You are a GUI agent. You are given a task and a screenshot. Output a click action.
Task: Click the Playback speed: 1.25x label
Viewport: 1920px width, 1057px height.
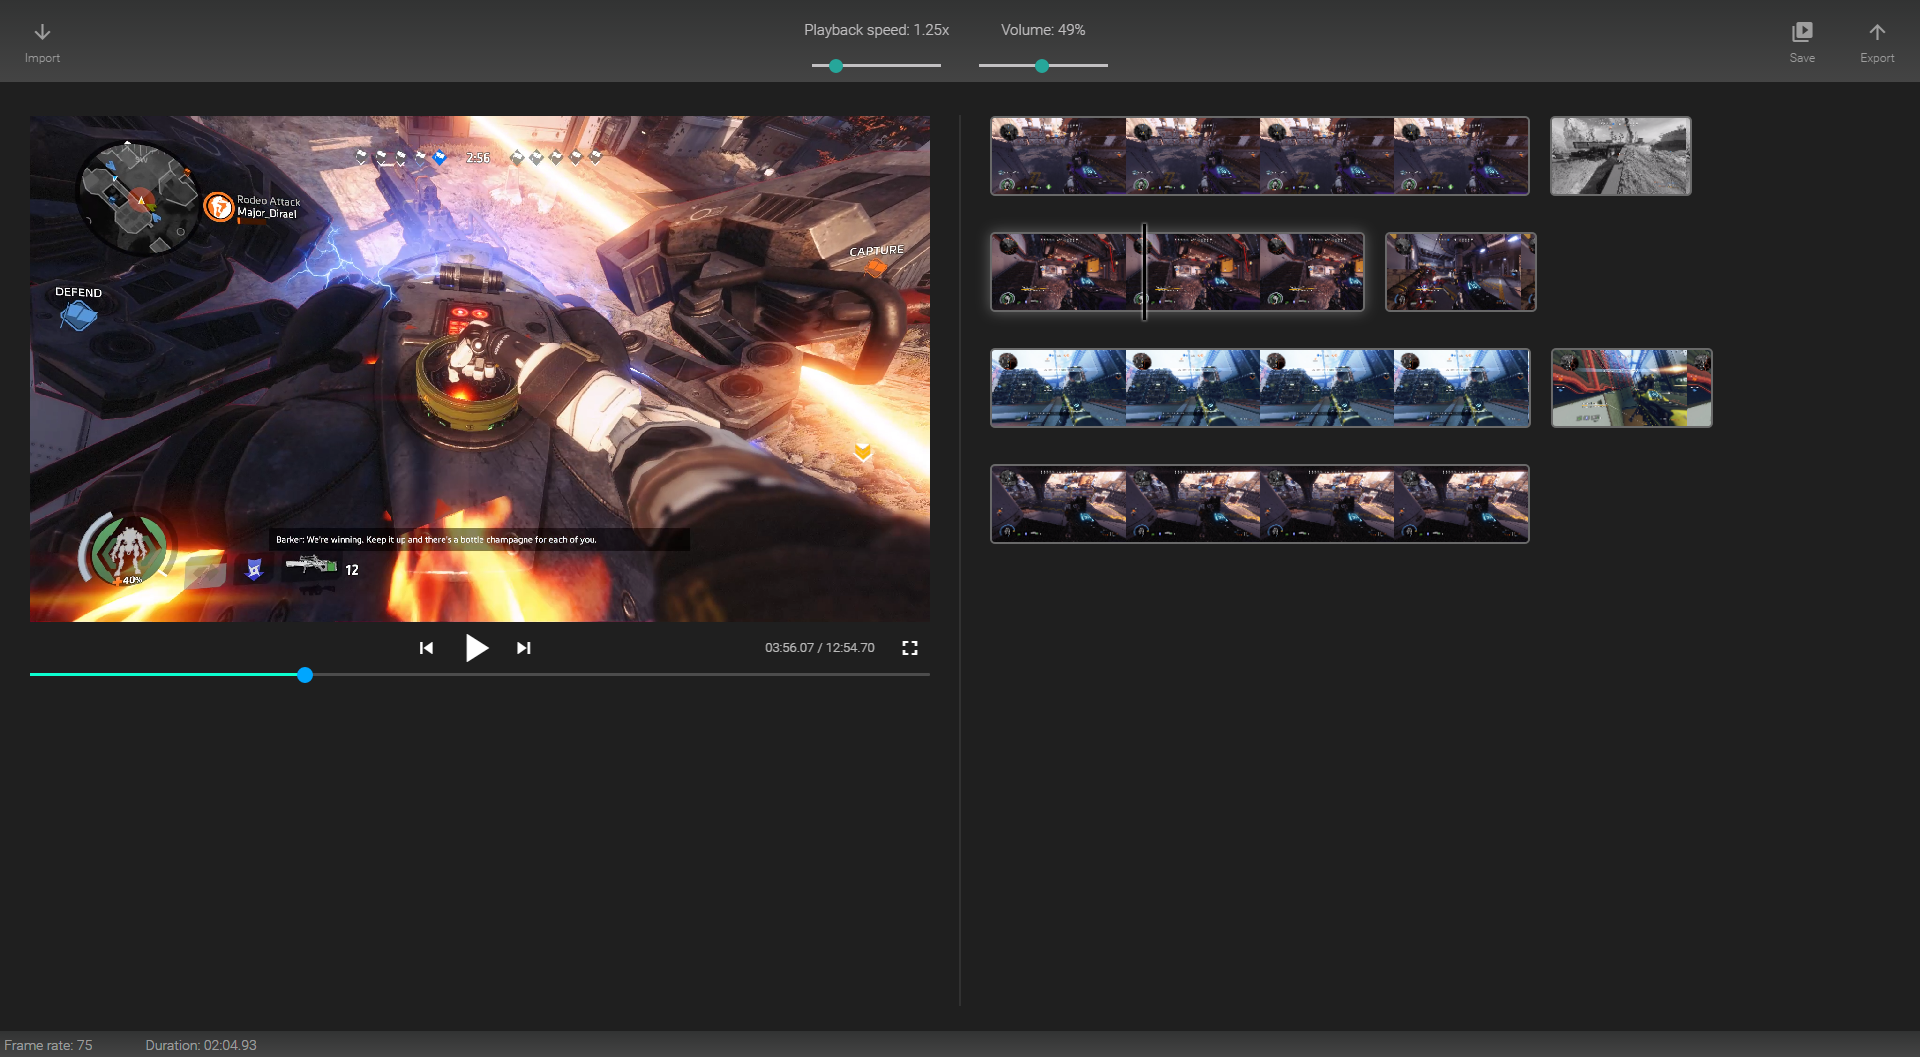[x=876, y=30]
